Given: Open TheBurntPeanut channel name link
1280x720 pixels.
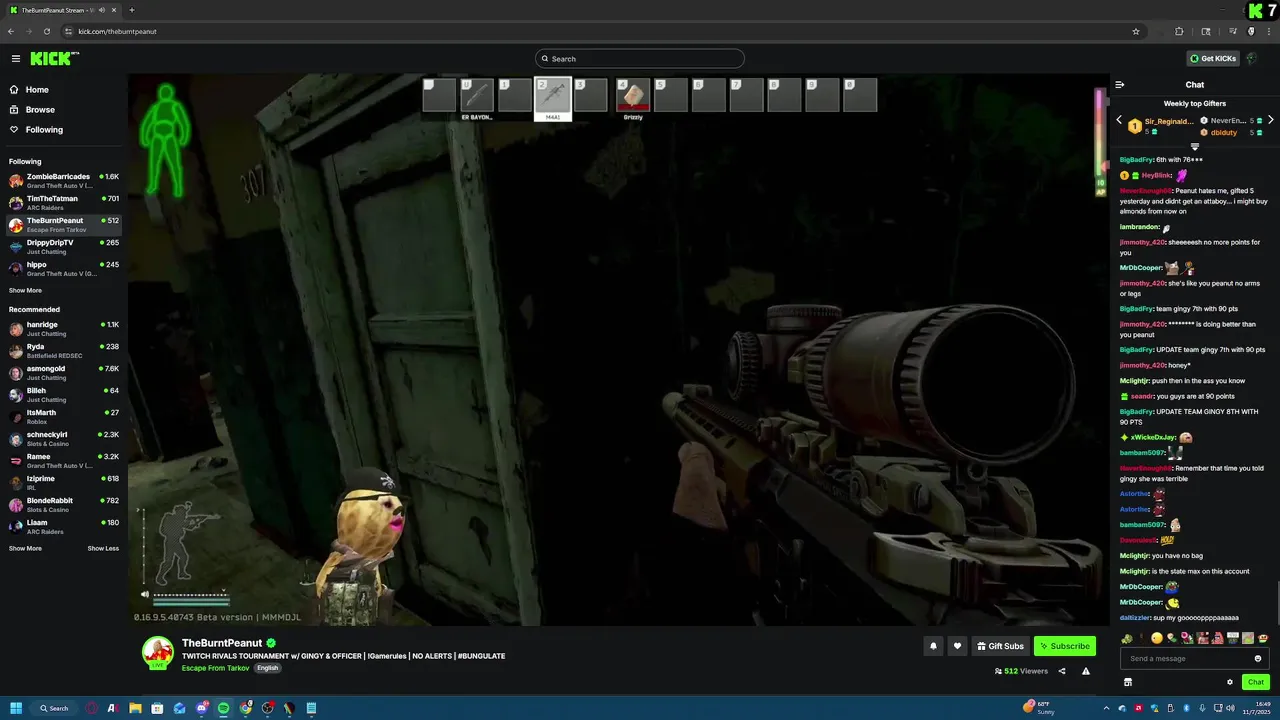Looking at the screenshot, I should coord(222,643).
